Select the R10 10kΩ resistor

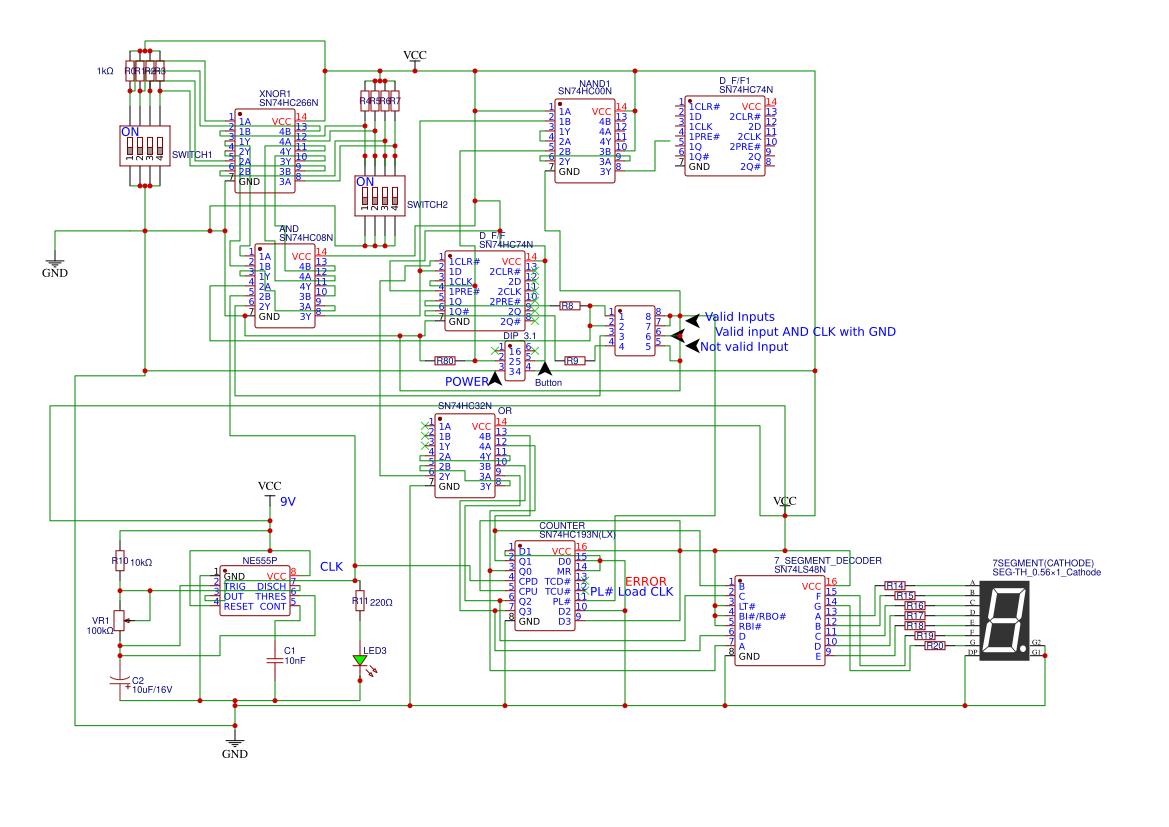[119, 562]
